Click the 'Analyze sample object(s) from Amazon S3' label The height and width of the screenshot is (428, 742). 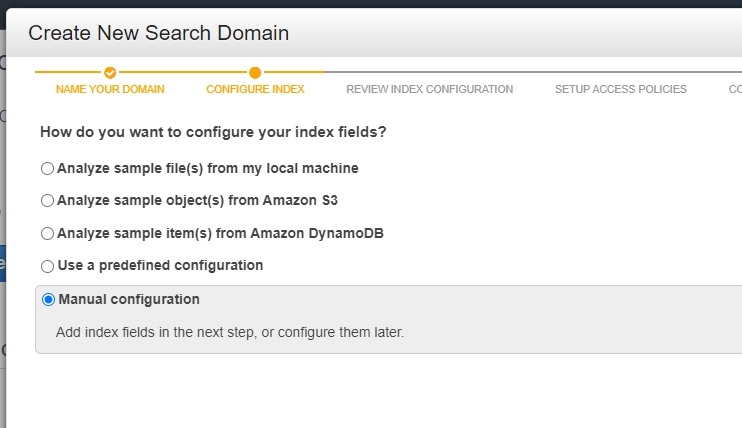[x=197, y=200]
